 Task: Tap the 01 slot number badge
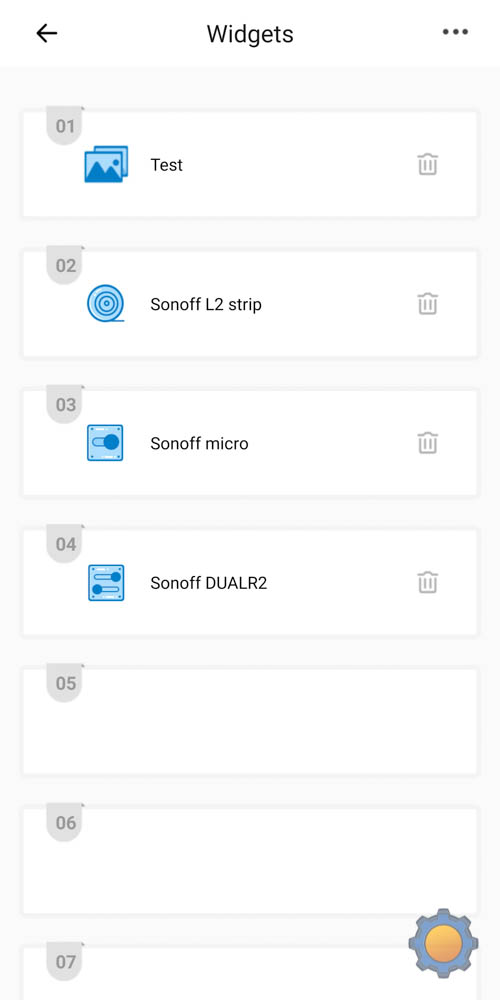(x=65, y=126)
